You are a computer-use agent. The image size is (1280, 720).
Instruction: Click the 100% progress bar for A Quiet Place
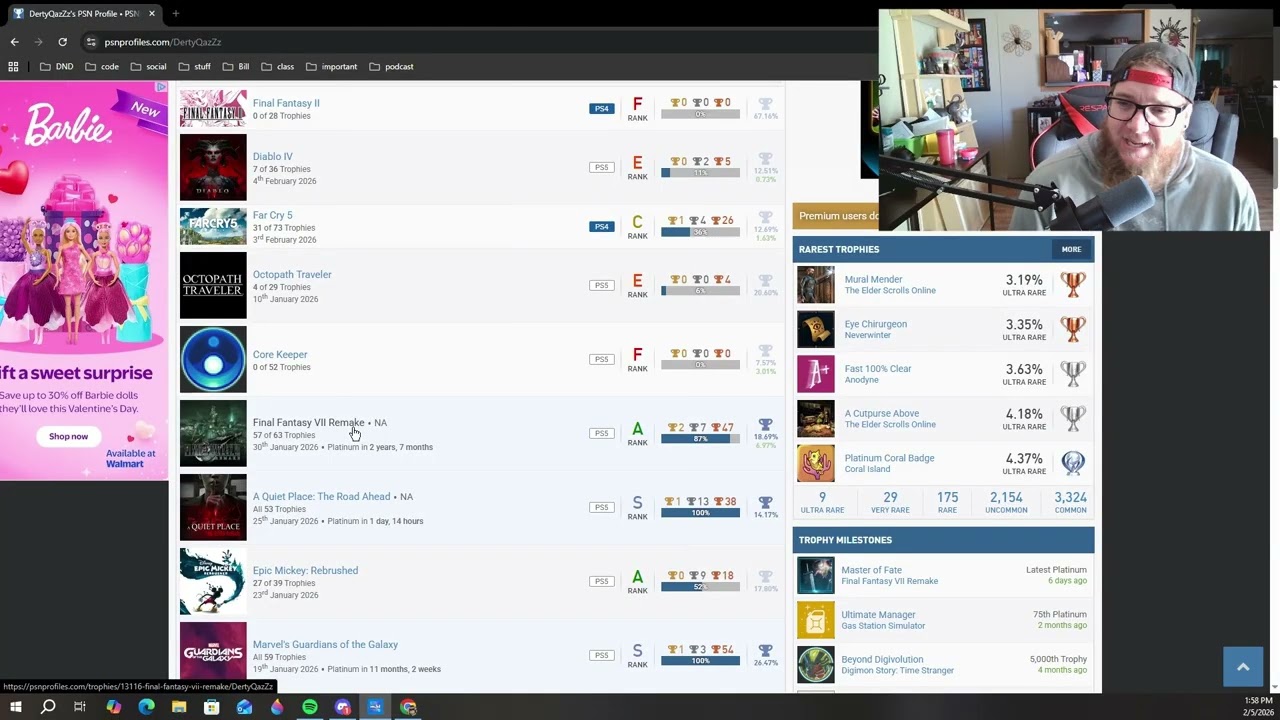coord(700,513)
